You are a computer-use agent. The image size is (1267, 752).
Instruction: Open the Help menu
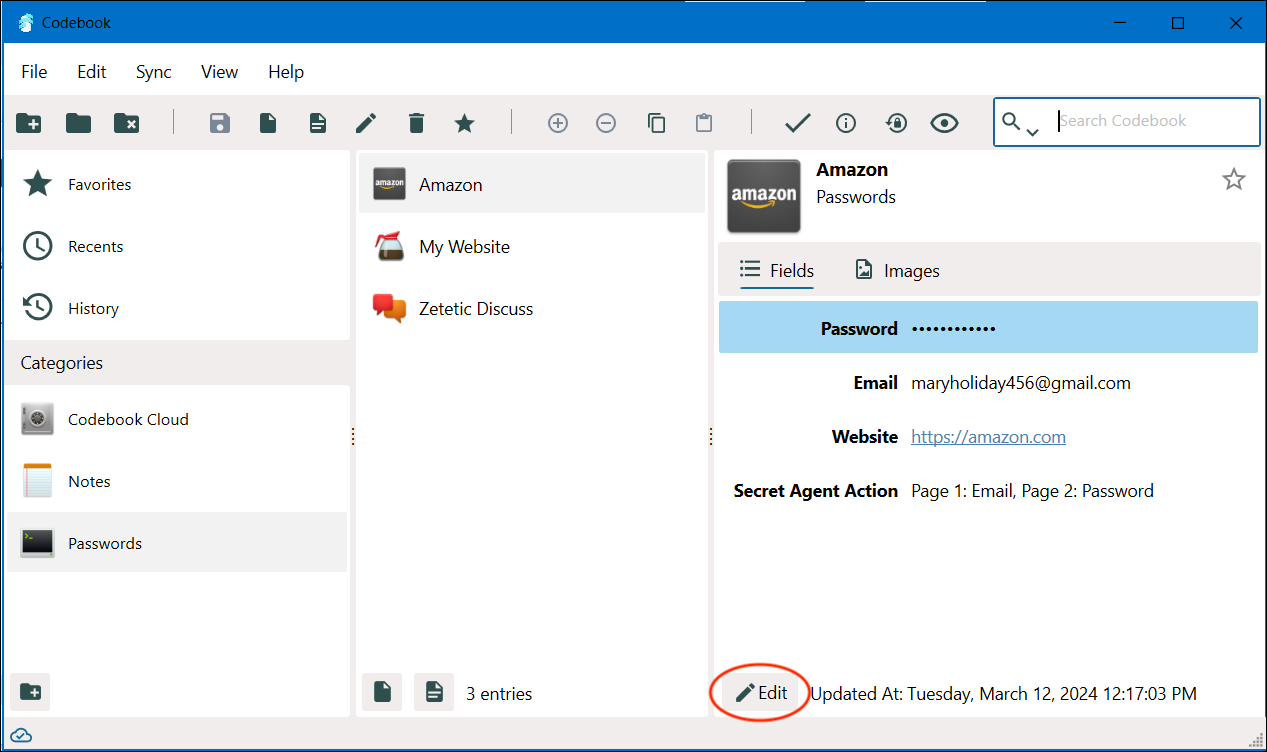(286, 72)
